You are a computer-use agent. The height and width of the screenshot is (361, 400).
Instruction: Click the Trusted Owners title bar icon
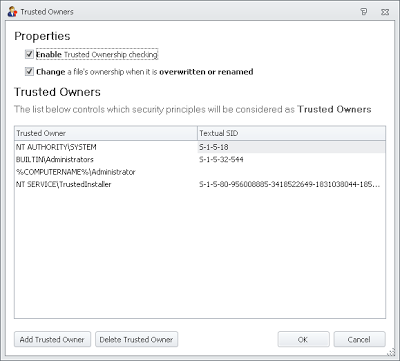click(12, 12)
